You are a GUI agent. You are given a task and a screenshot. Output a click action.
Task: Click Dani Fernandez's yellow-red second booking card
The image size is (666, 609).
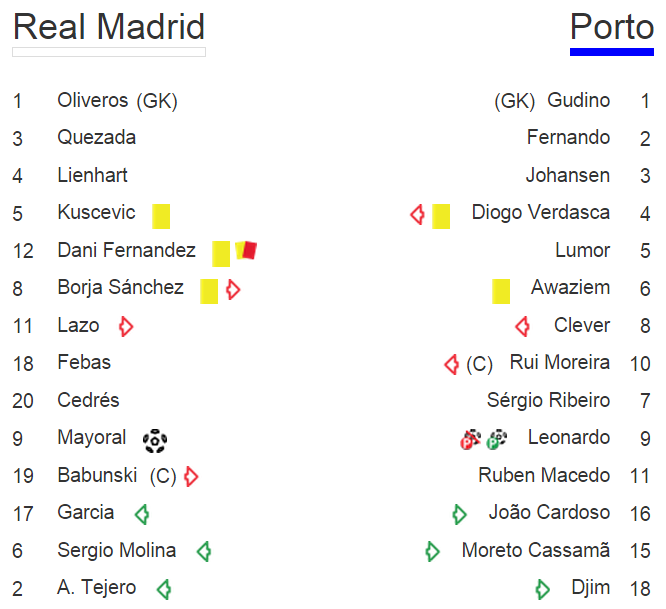(x=247, y=250)
